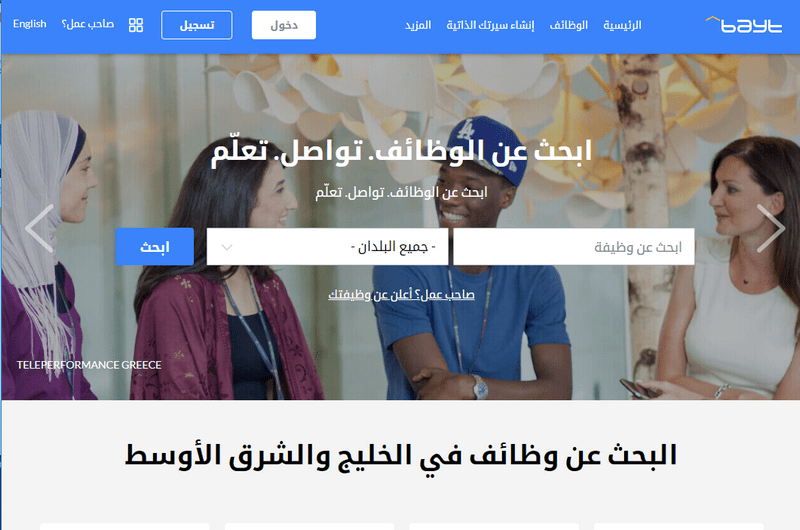Go to الرئيسية home tab

(x=622, y=25)
